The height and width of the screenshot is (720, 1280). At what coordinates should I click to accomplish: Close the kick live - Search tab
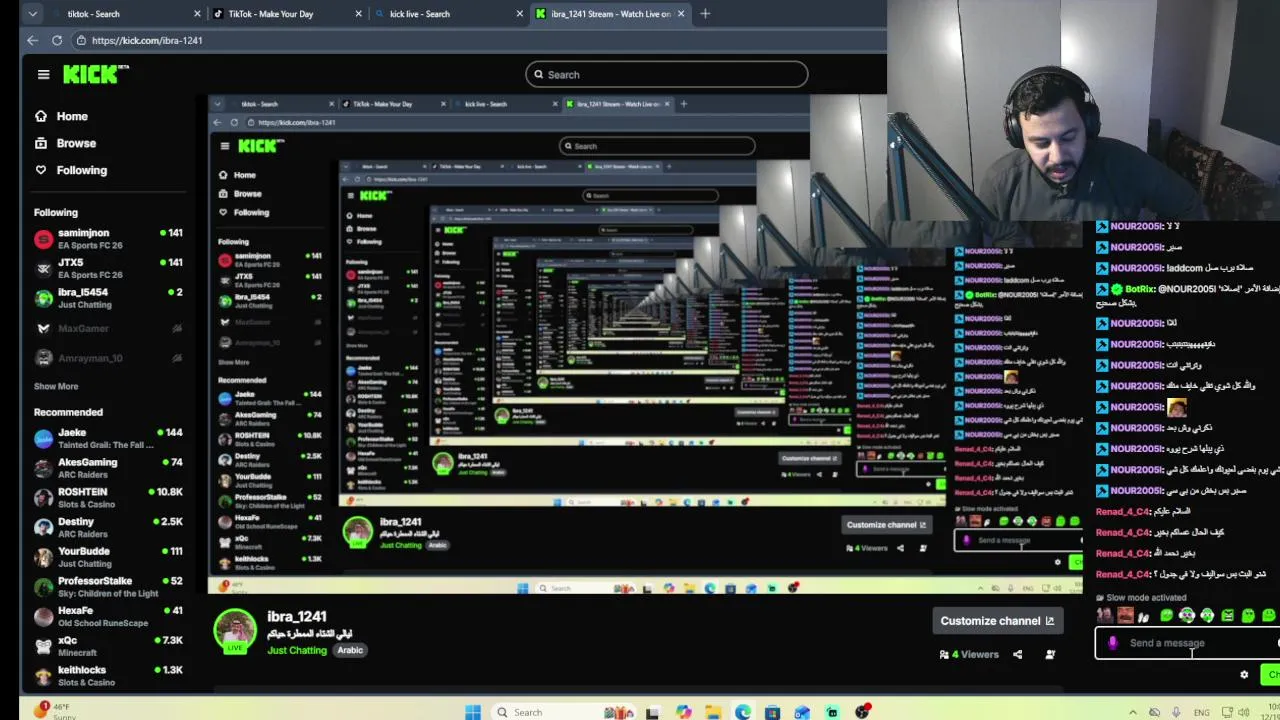[x=519, y=14]
